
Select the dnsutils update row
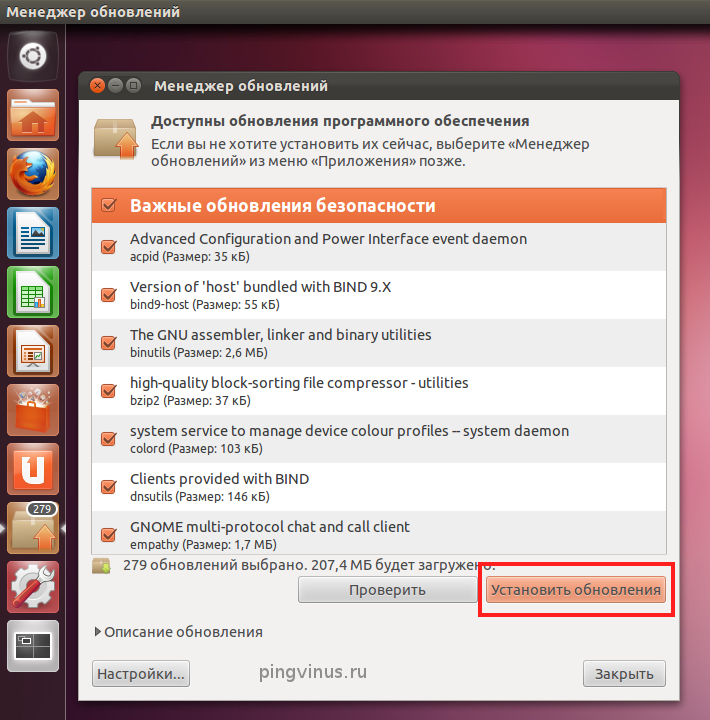coord(379,487)
